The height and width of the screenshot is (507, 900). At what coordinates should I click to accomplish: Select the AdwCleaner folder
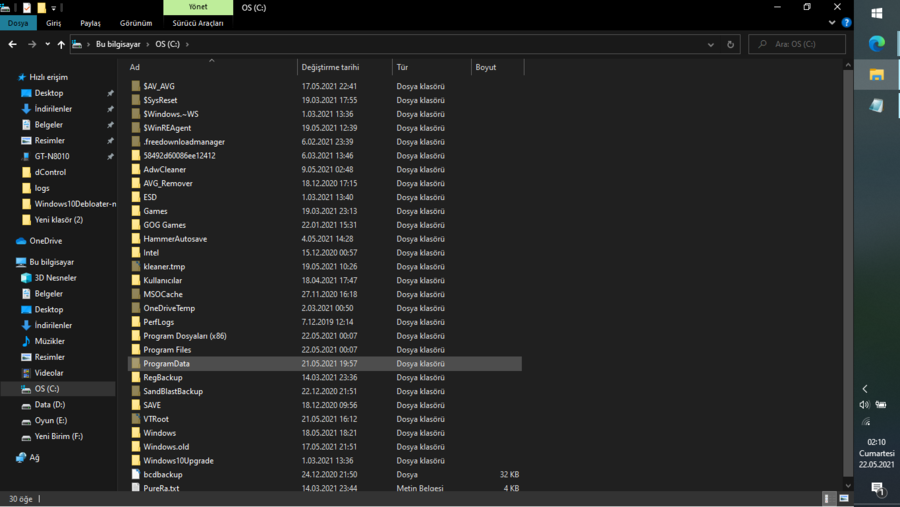click(165, 169)
